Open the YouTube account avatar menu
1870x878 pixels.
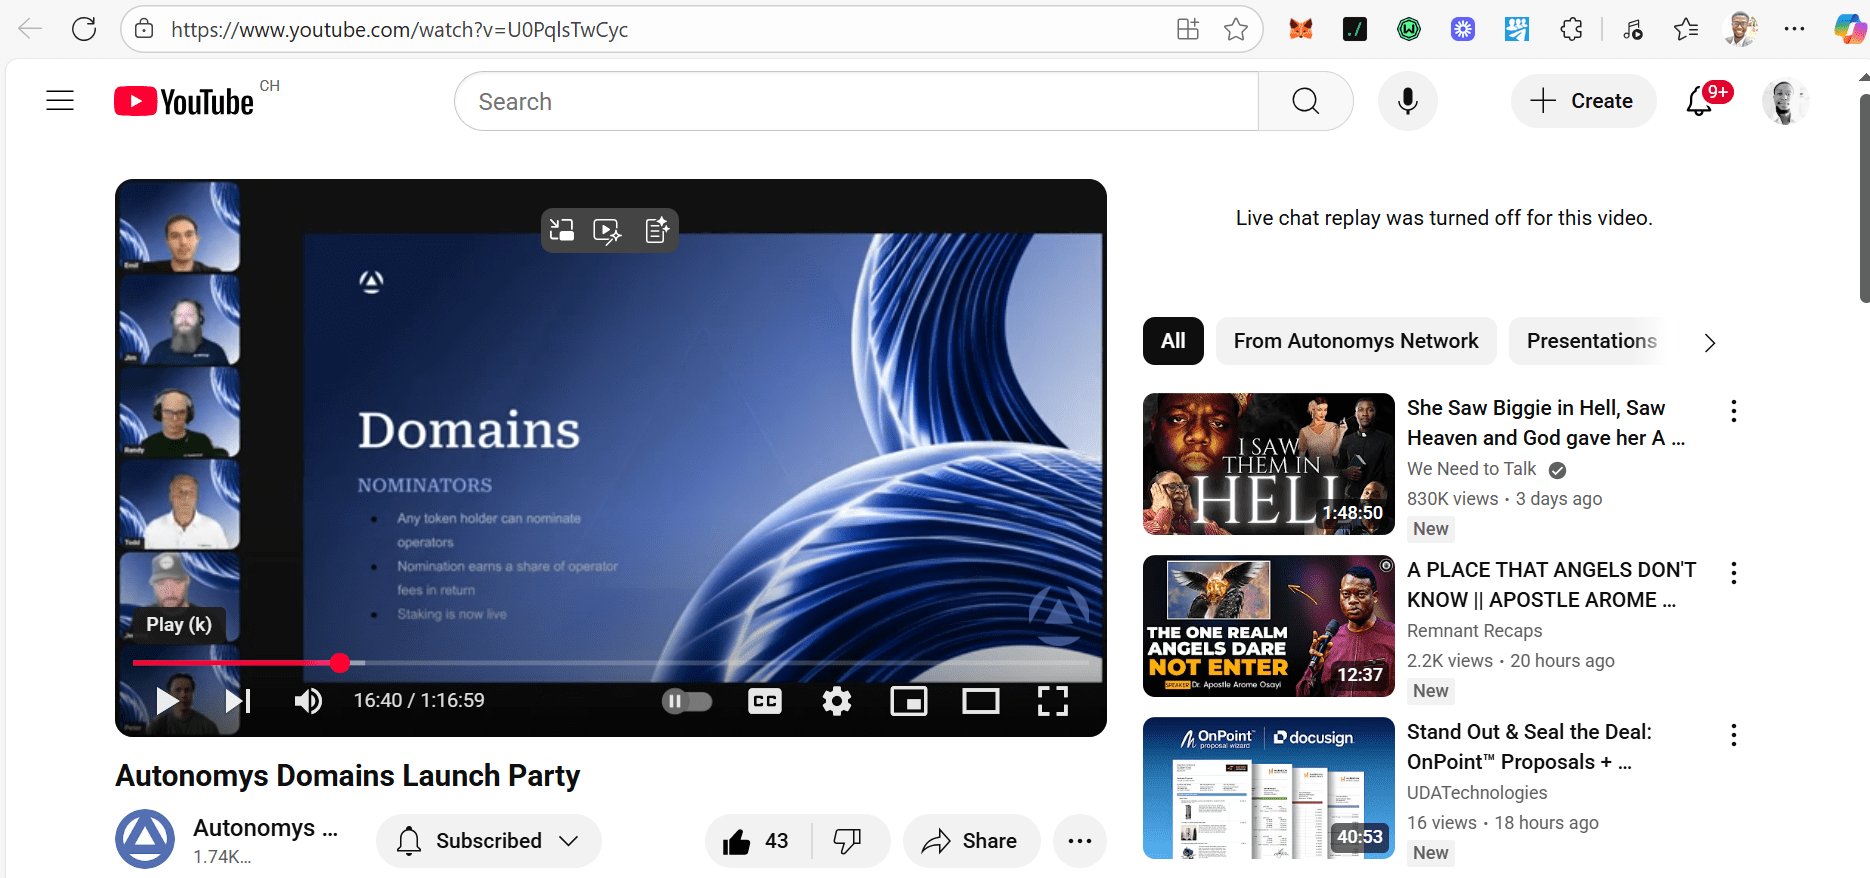[x=1785, y=101]
